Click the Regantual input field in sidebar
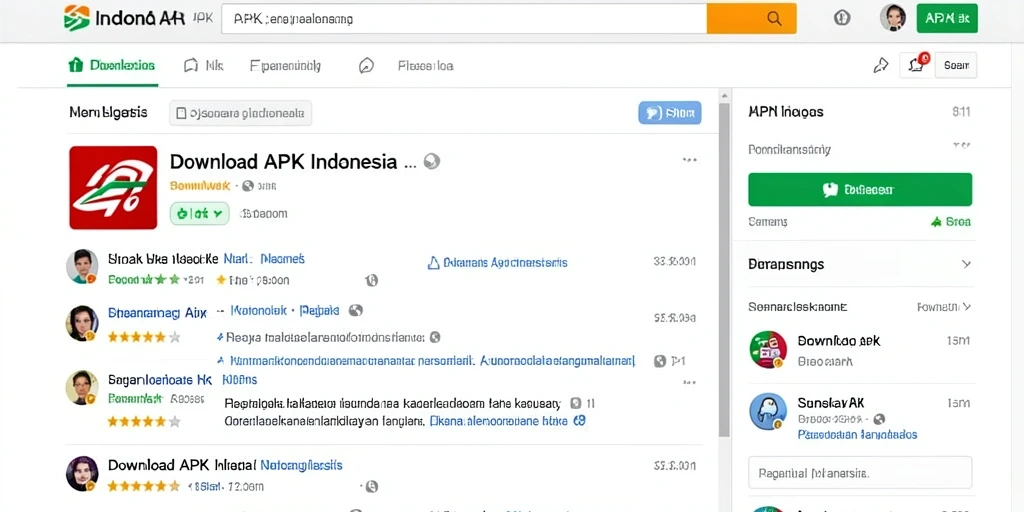This screenshot has width=1024, height=512. pyautogui.click(x=860, y=472)
